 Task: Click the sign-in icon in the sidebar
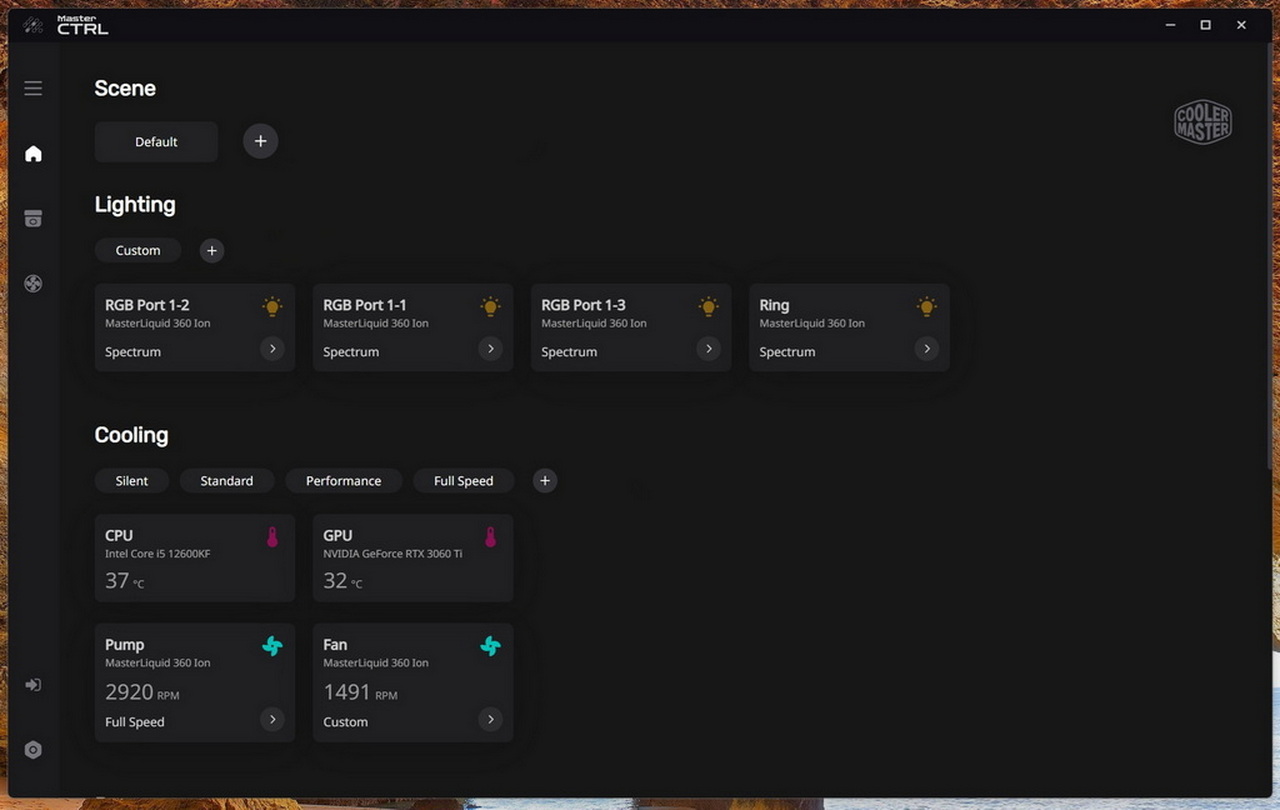[33, 685]
